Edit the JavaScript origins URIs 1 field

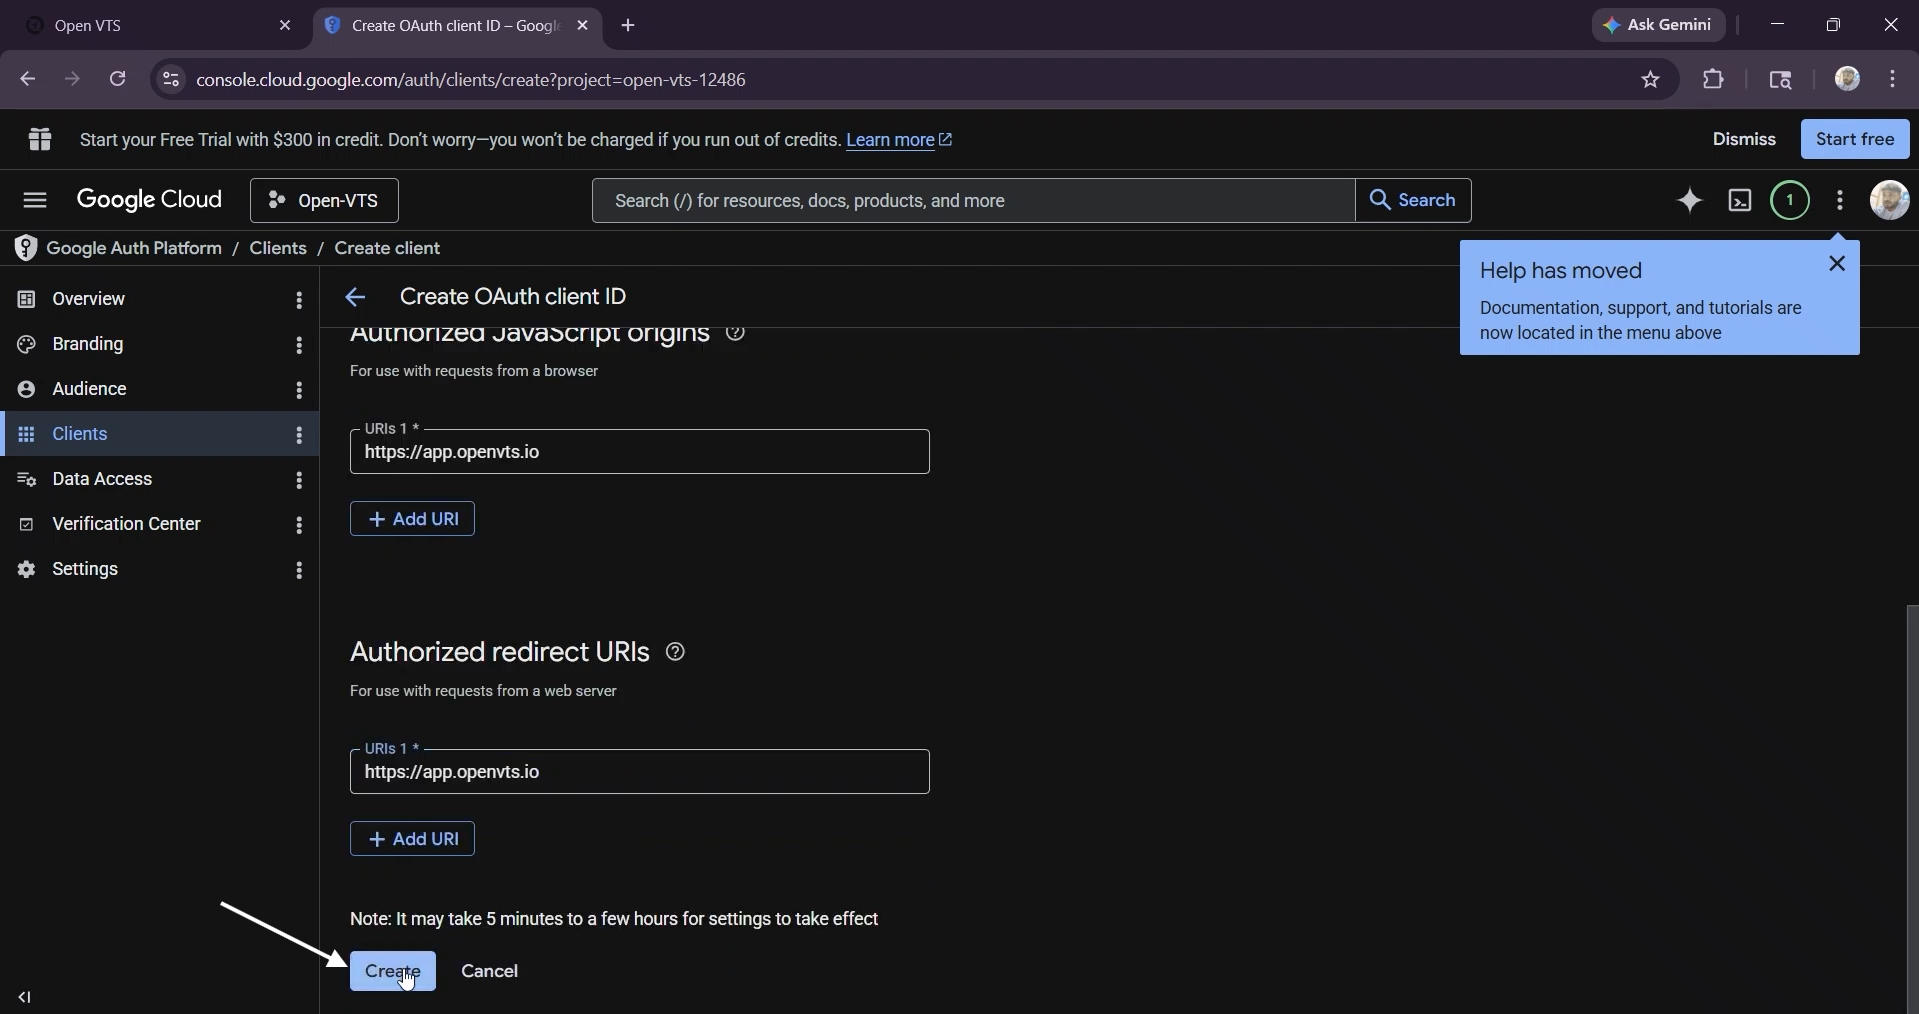coord(640,452)
